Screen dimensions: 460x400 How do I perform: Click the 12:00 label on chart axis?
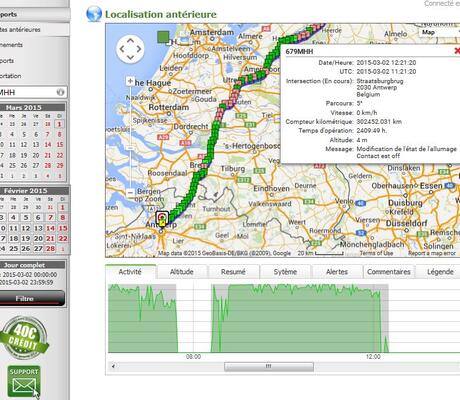pos(373,357)
